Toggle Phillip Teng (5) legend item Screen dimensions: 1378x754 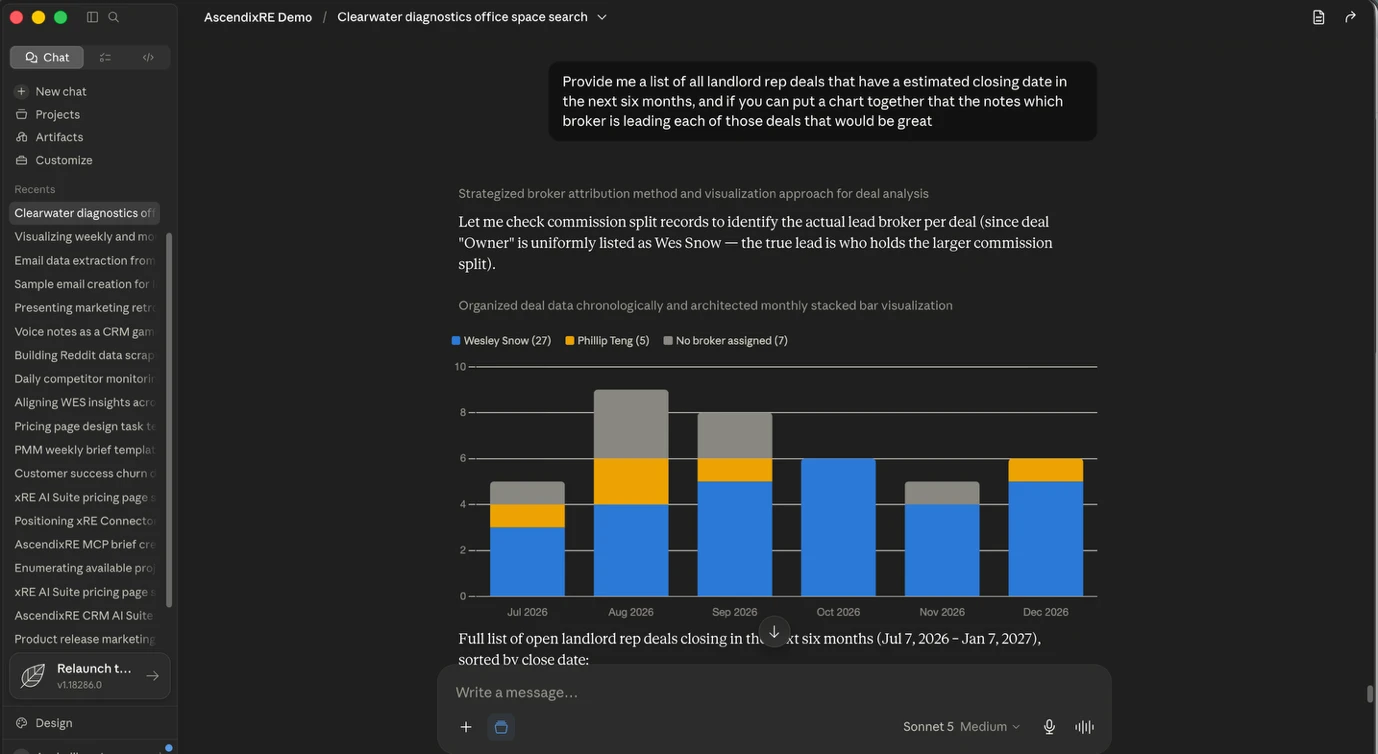coord(607,340)
